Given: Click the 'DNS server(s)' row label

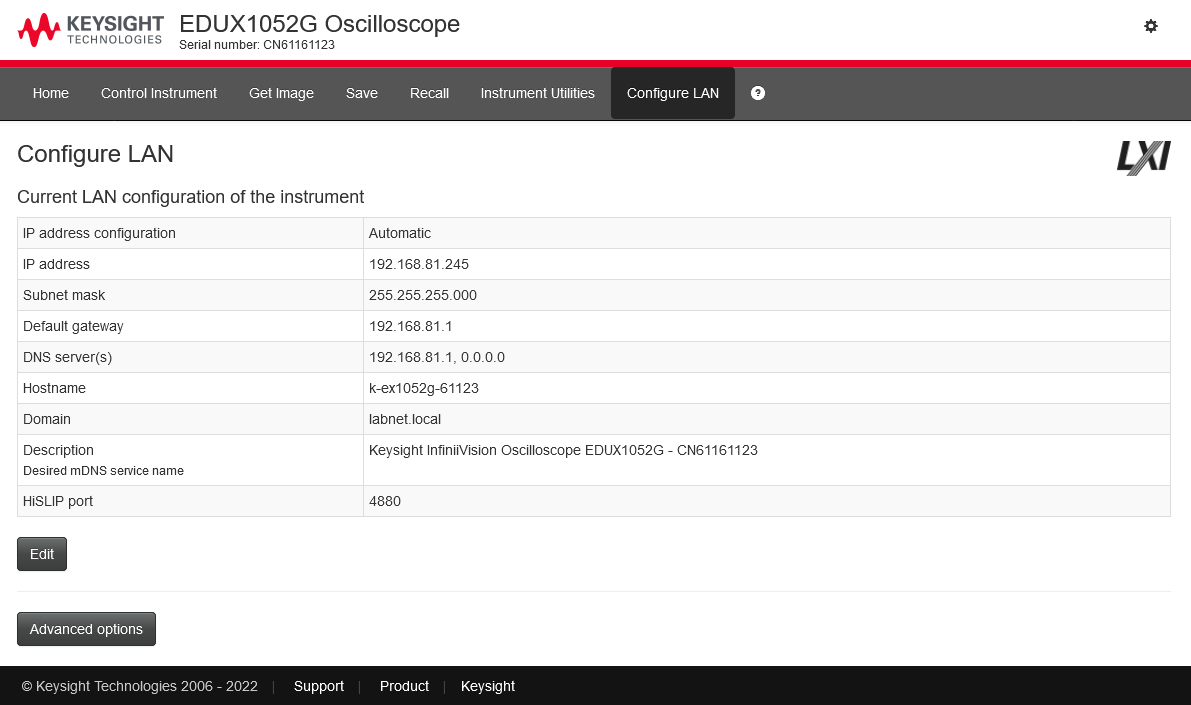Looking at the screenshot, I should pyautogui.click(x=68, y=358).
